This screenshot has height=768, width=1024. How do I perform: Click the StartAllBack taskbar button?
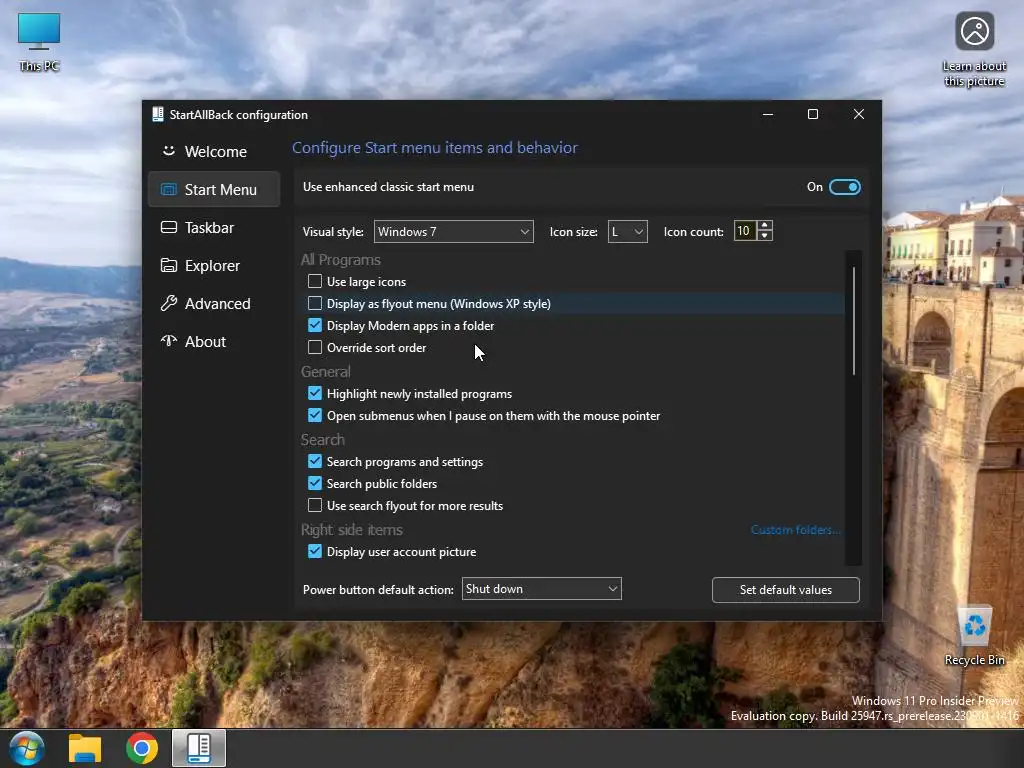199,748
